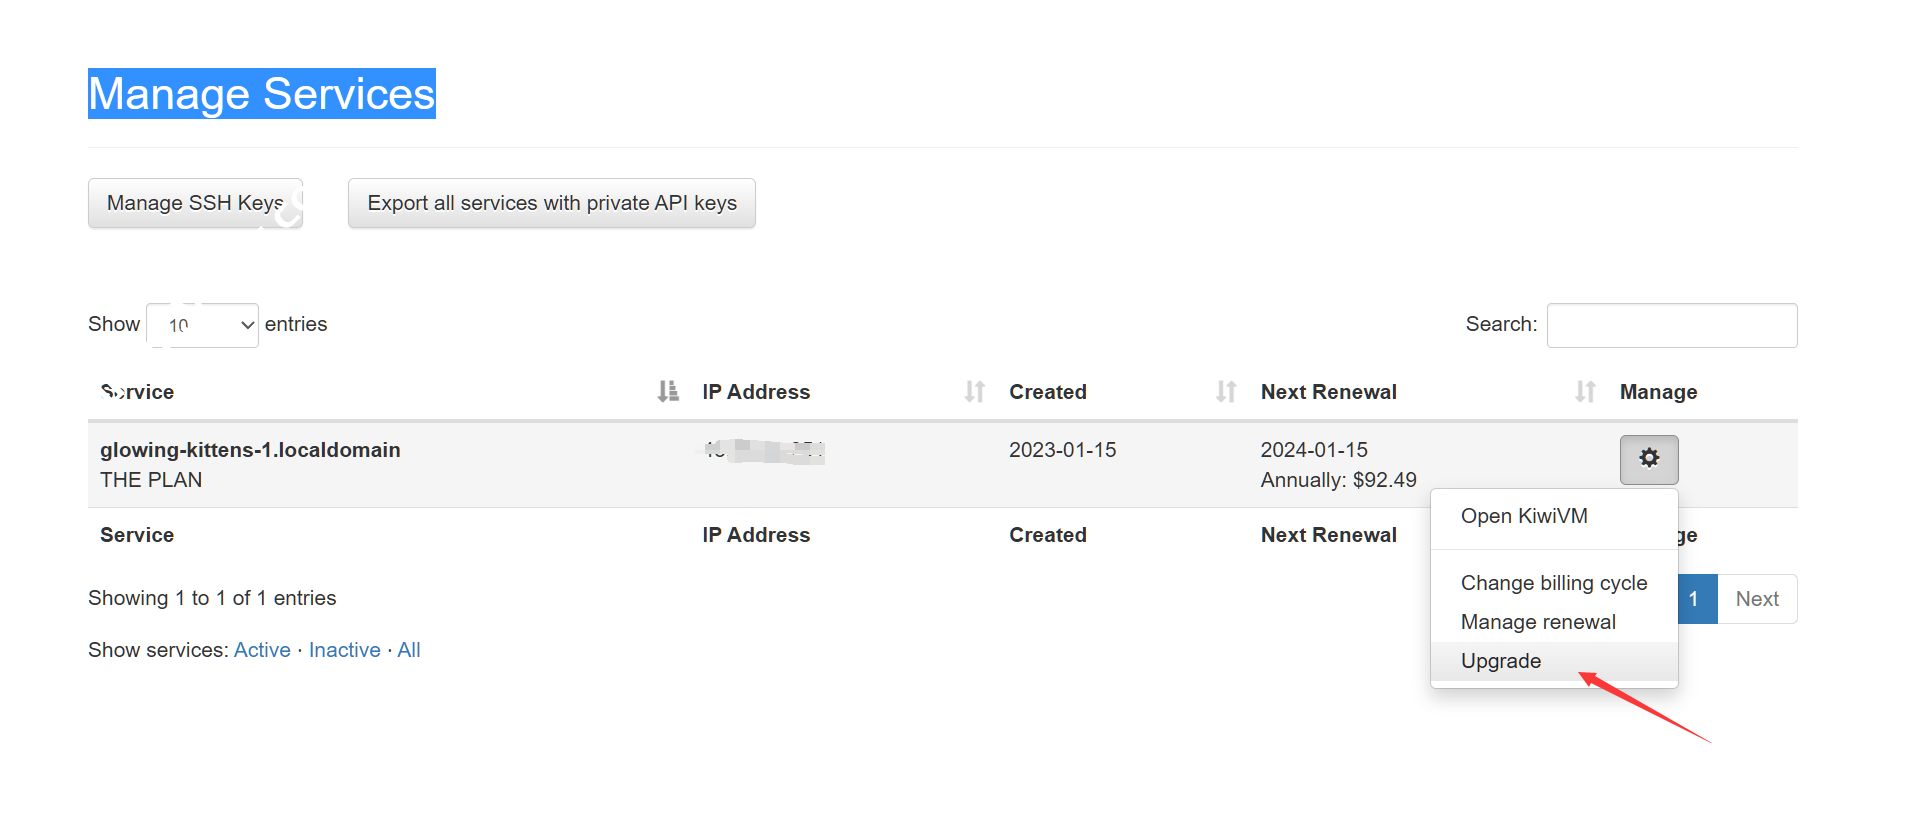Open the entries-per-page dropdown
Screen dimensions: 1913x836
coord(203,325)
